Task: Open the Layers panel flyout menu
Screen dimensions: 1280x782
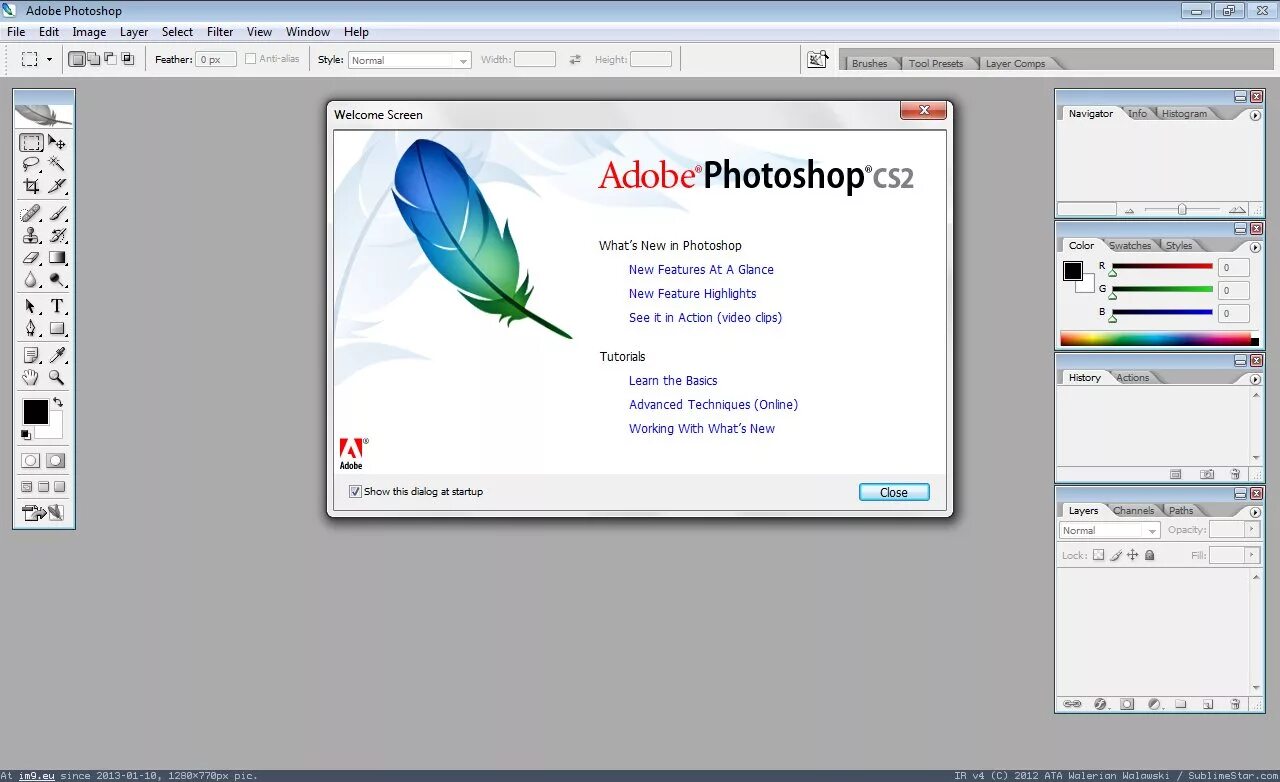Action: (x=1256, y=512)
